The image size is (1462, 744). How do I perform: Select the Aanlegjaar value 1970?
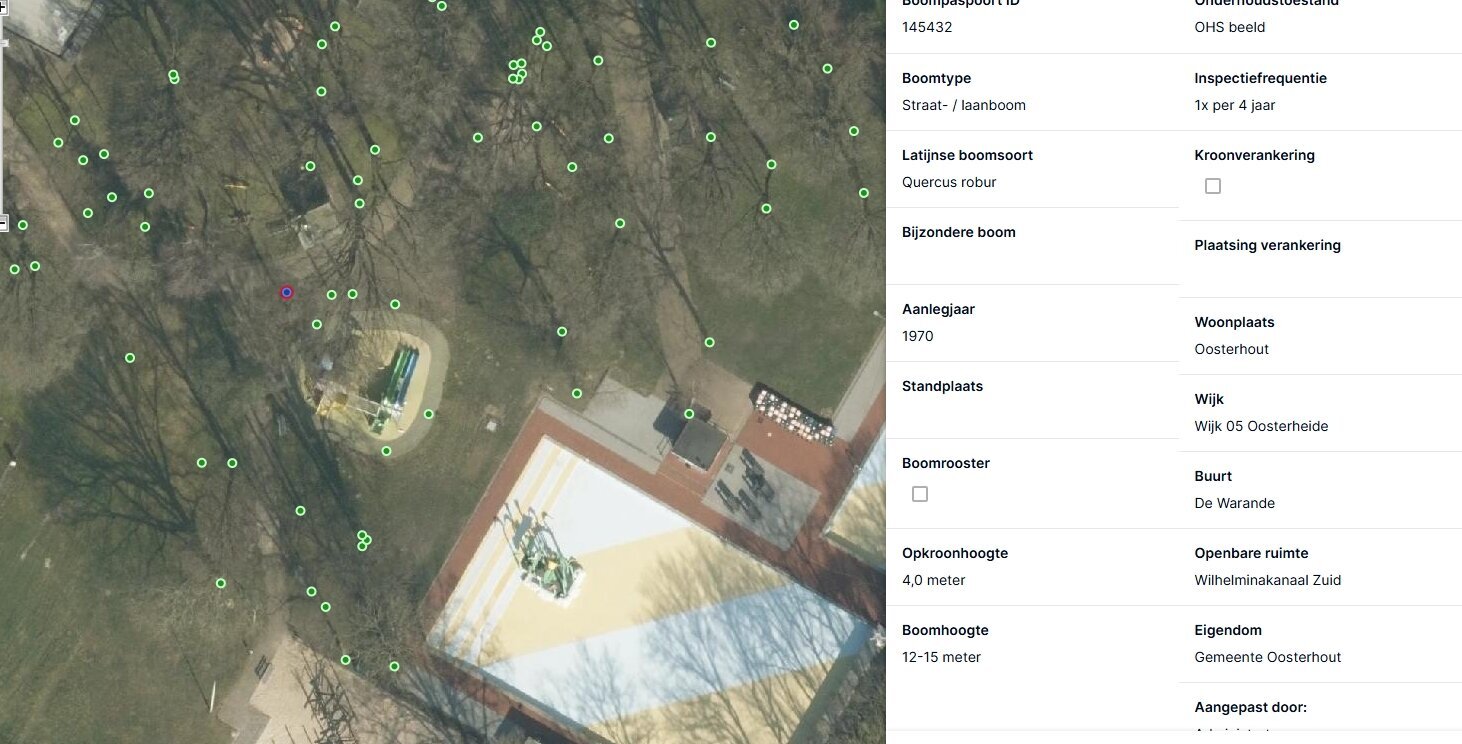918,336
